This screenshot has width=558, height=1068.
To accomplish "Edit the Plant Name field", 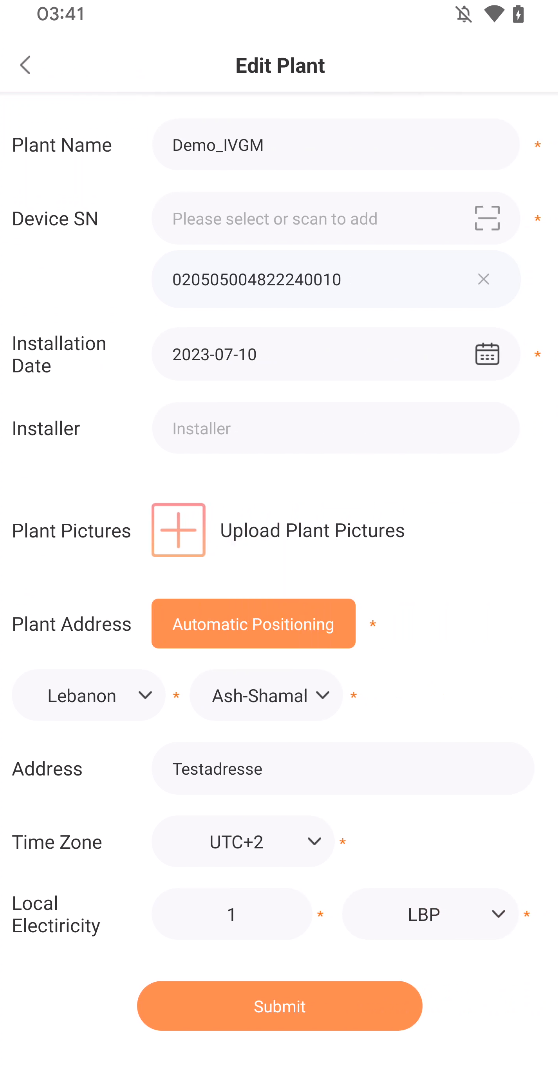I will point(336,144).
